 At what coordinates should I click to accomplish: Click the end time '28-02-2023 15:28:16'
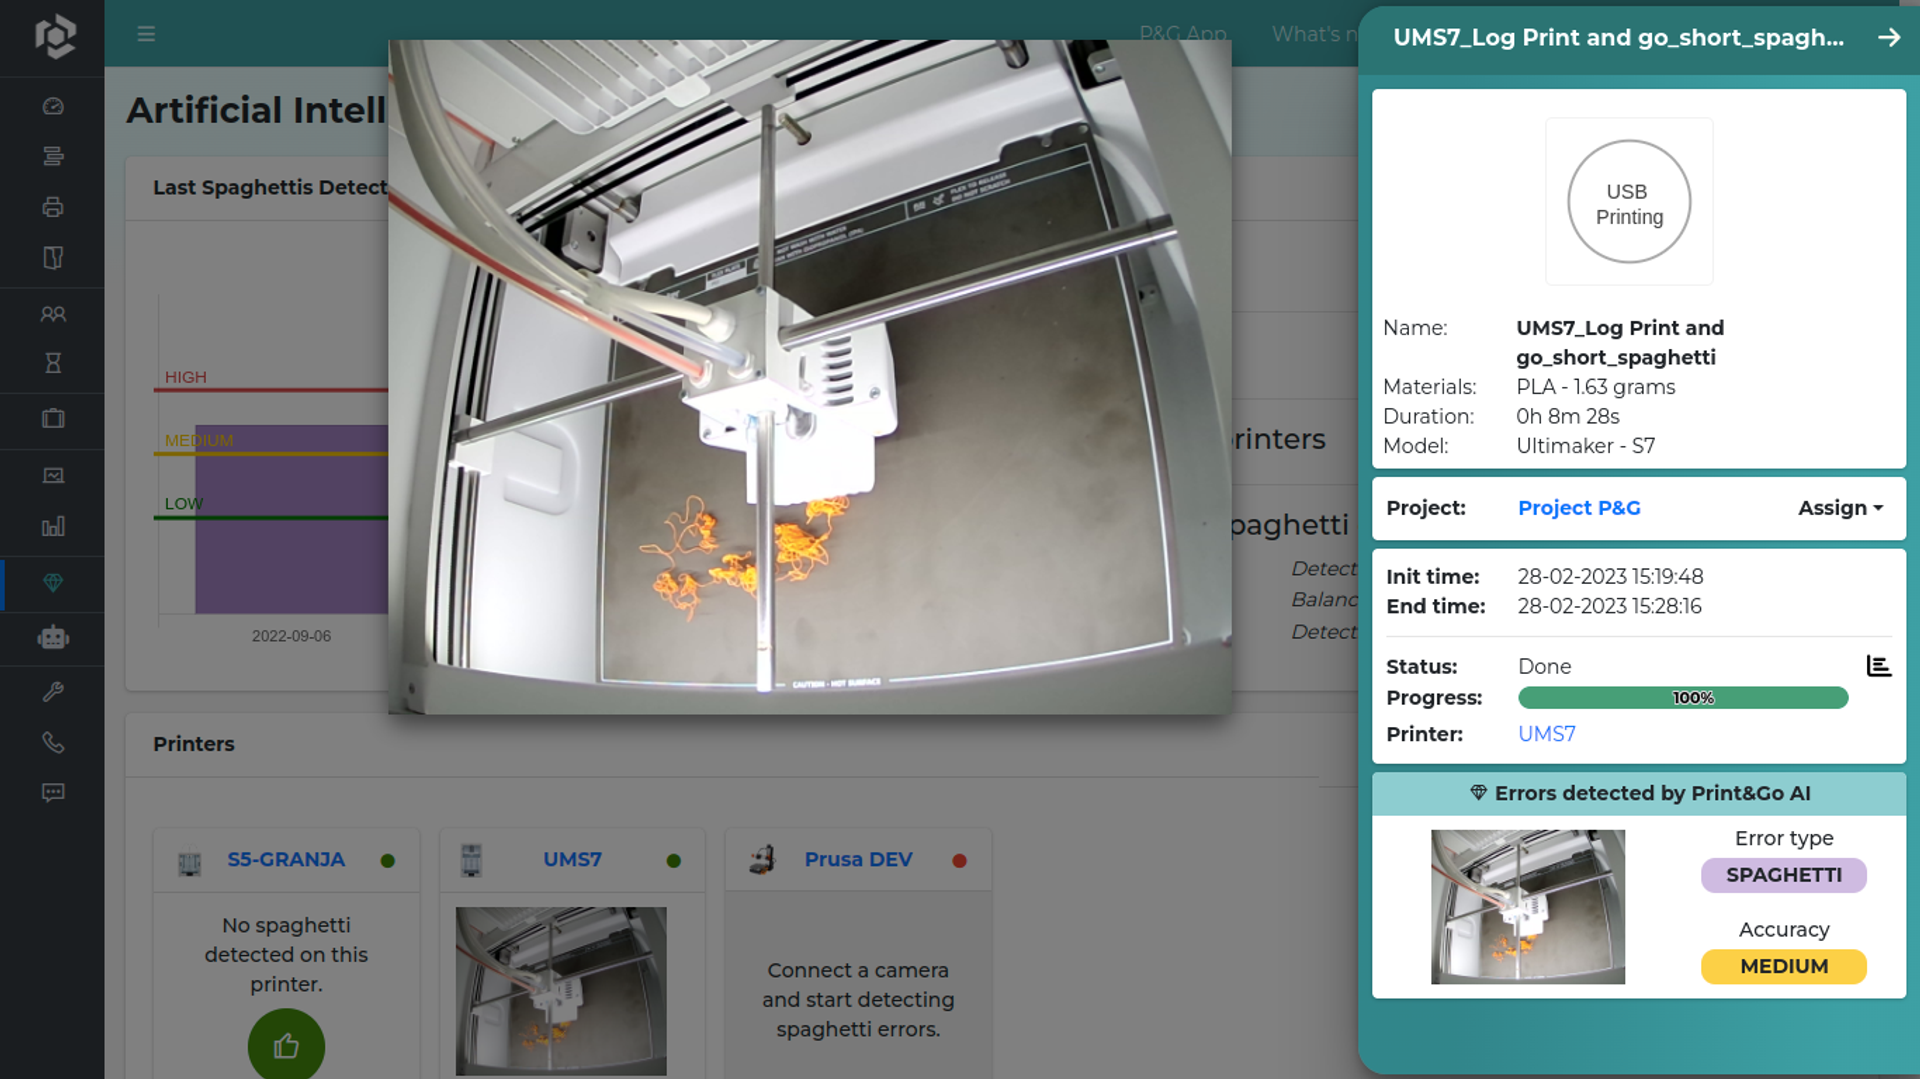click(1609, 606)
